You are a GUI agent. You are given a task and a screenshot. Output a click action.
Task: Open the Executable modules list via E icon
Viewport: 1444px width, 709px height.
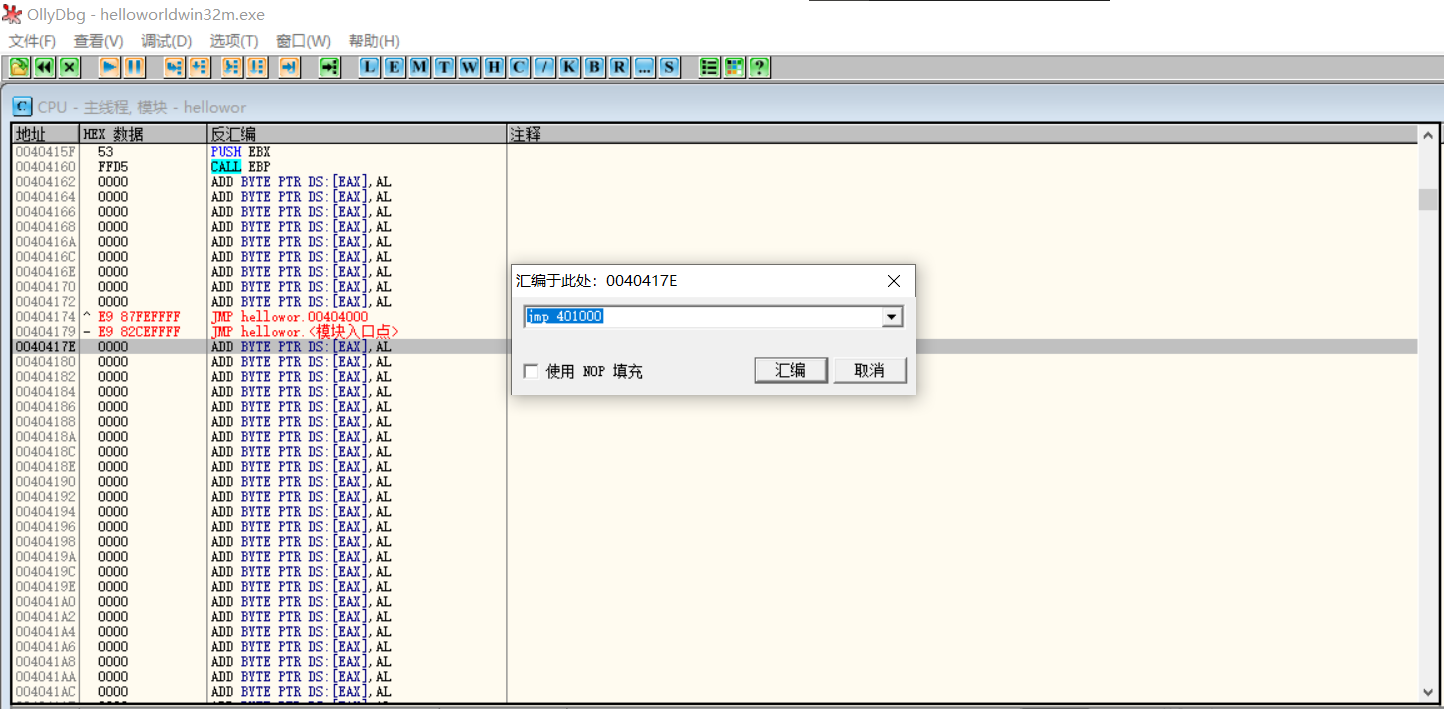(x=394, y=66)
